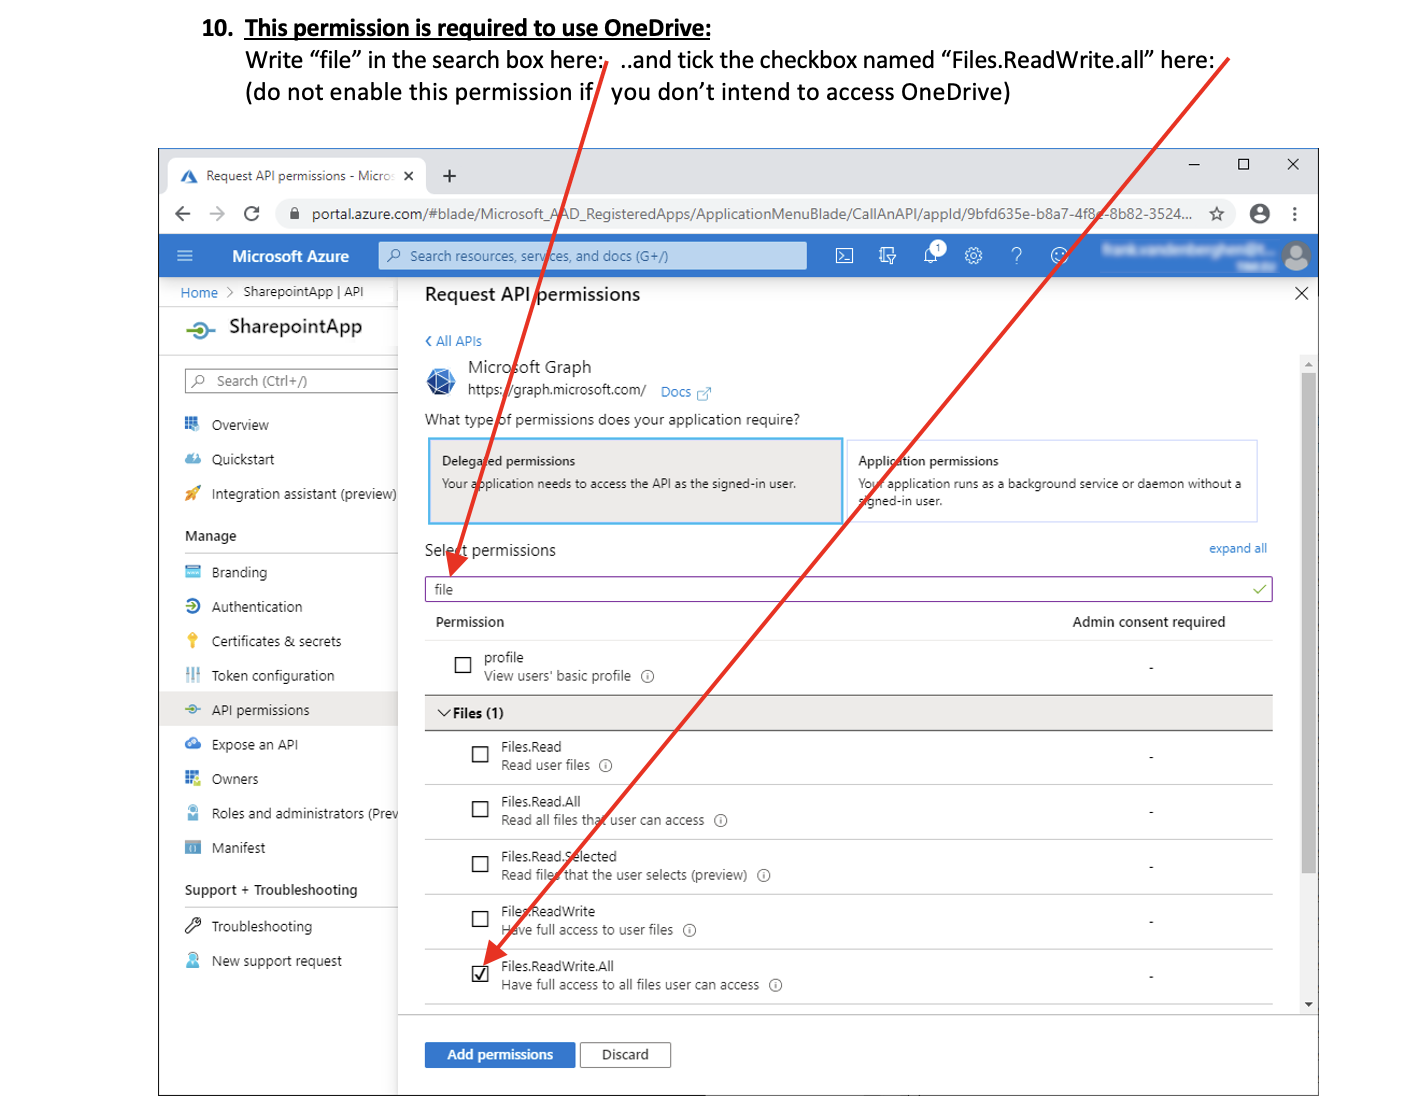
Task: Open Azure Cloud Shell icon
Action: (x=844, y=256)
